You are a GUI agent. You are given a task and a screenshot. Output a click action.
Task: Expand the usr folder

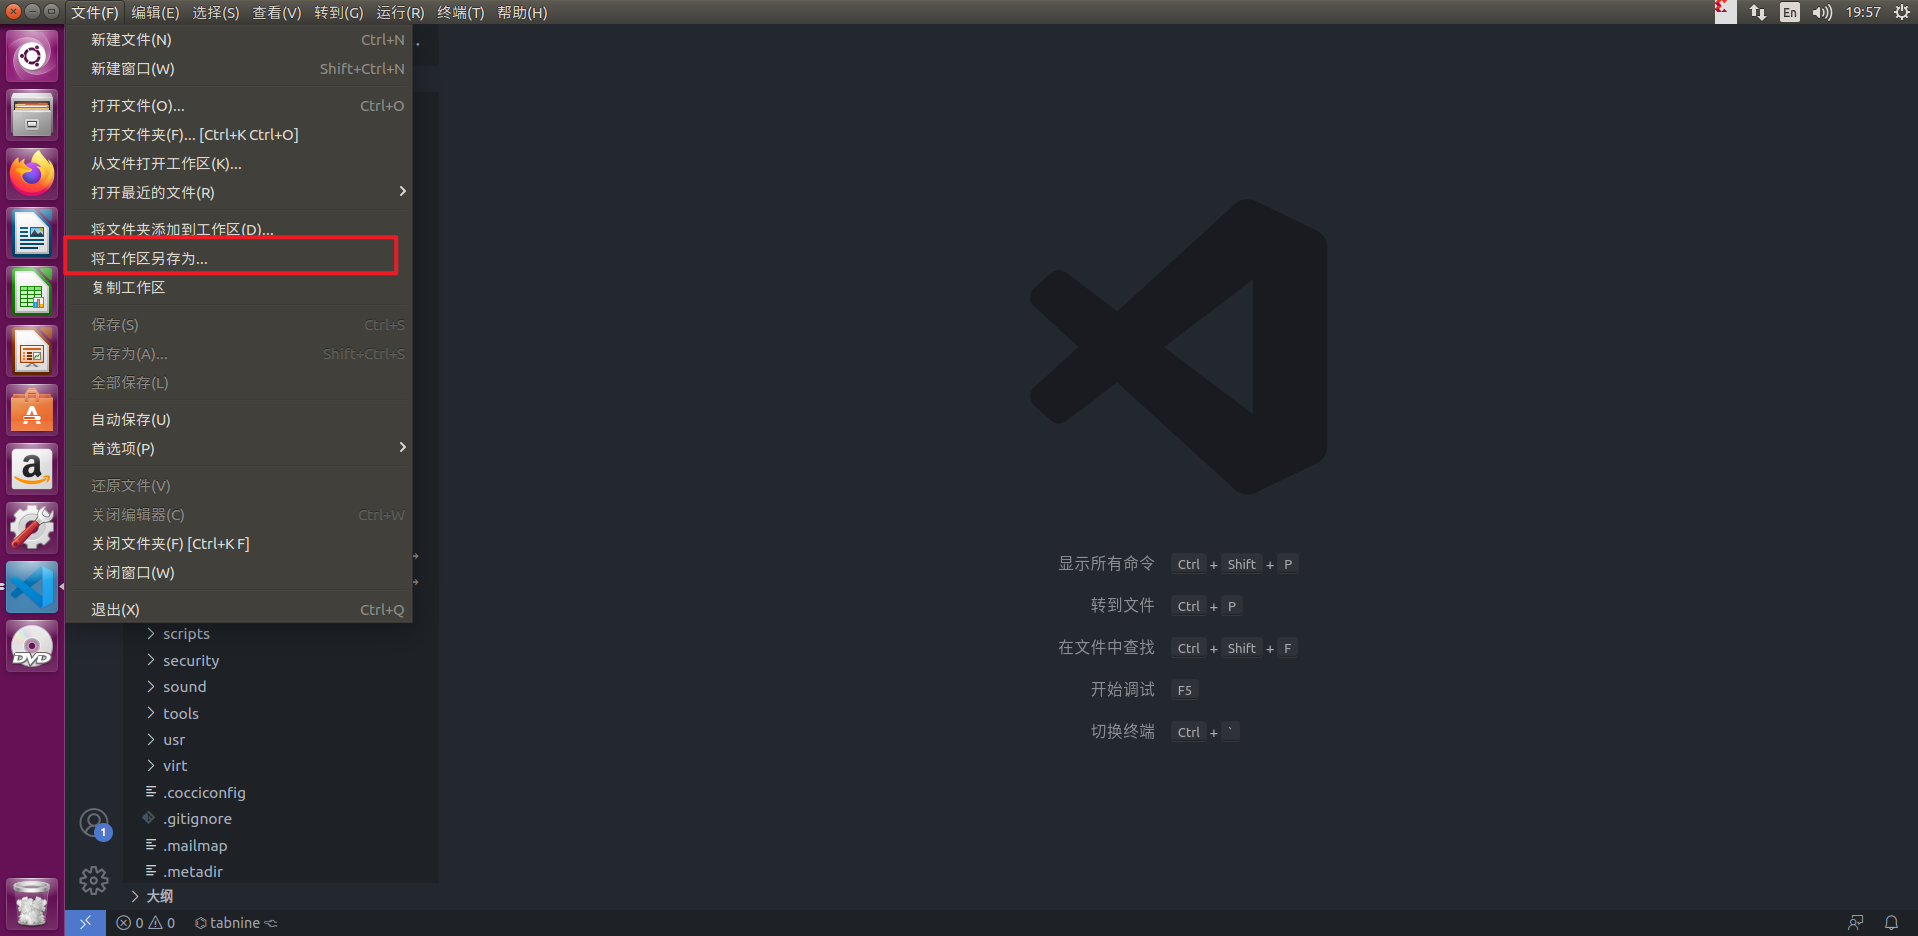pos(174,740)
